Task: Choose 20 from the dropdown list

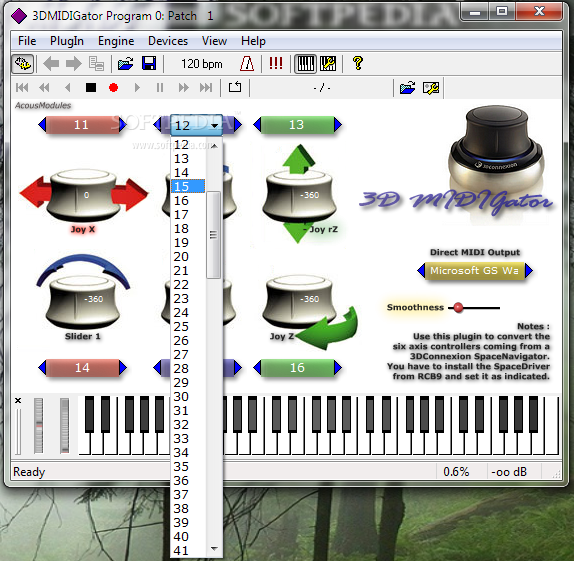Action: [x=188, y=256]
